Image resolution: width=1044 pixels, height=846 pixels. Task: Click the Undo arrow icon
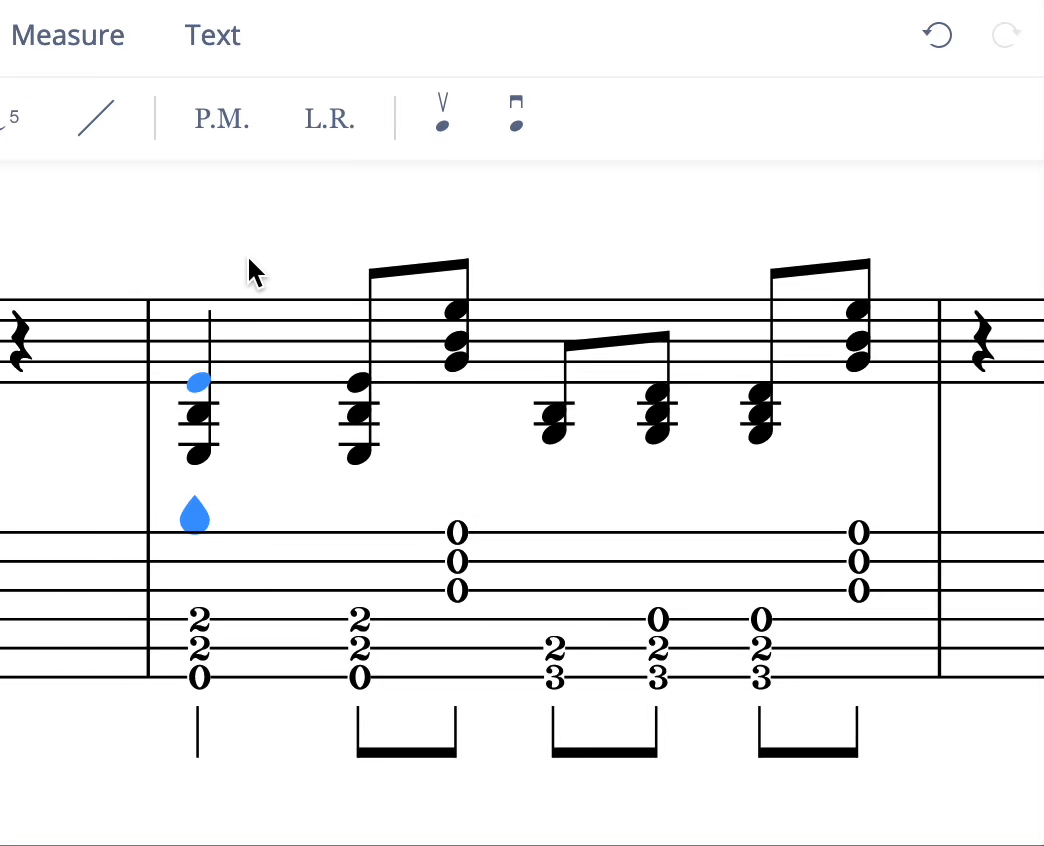937,36
